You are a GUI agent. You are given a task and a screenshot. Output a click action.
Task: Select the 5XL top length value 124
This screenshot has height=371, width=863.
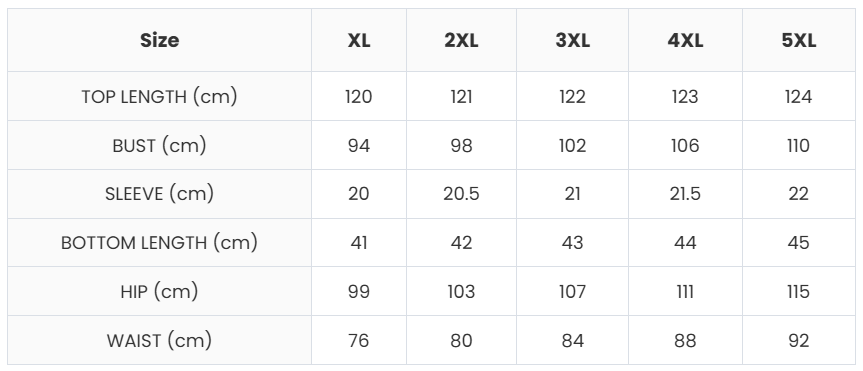coord(799,97)
